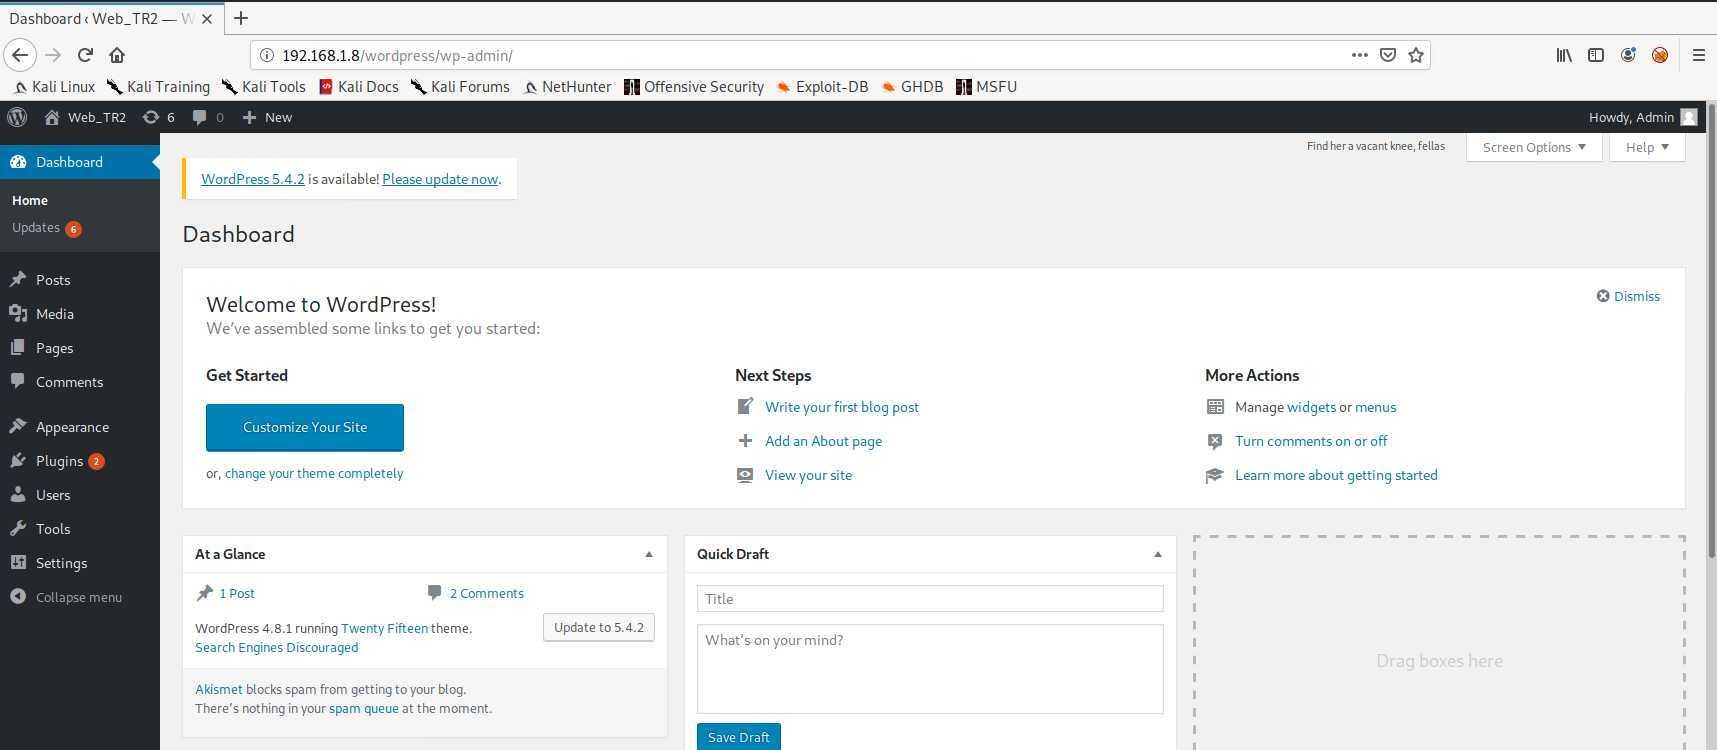Collapse the At a Glance box
This screenshot has height=750, width=1717.
(x=649, y=554)
